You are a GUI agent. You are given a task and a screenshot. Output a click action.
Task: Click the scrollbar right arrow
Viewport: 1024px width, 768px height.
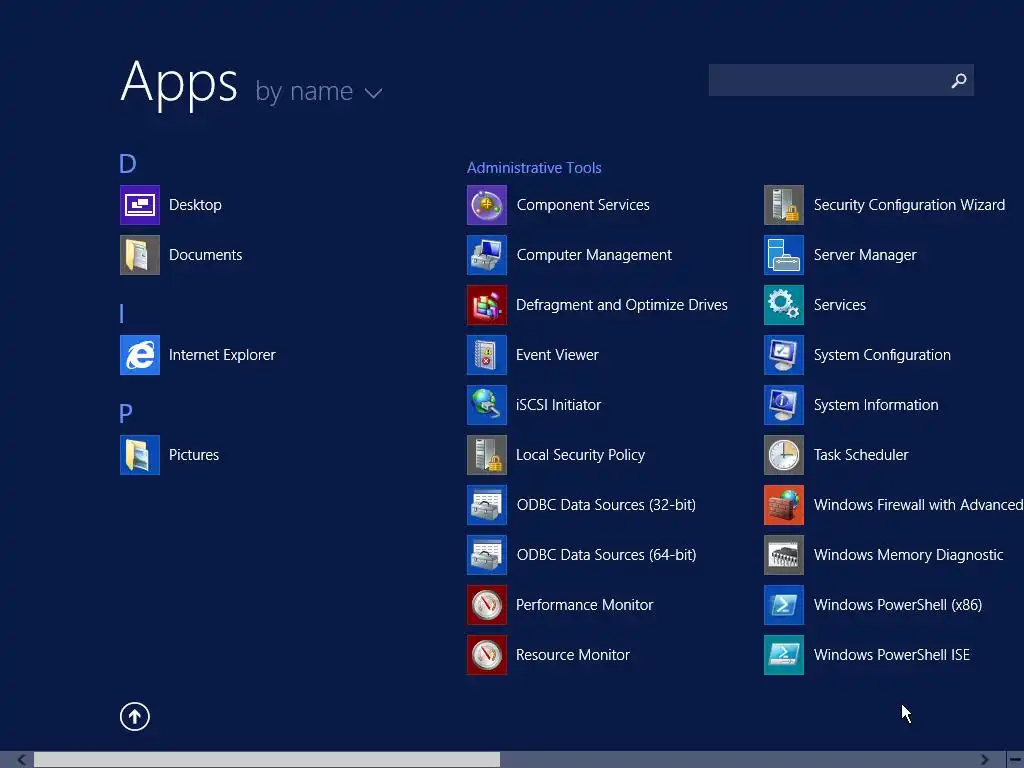984,760
